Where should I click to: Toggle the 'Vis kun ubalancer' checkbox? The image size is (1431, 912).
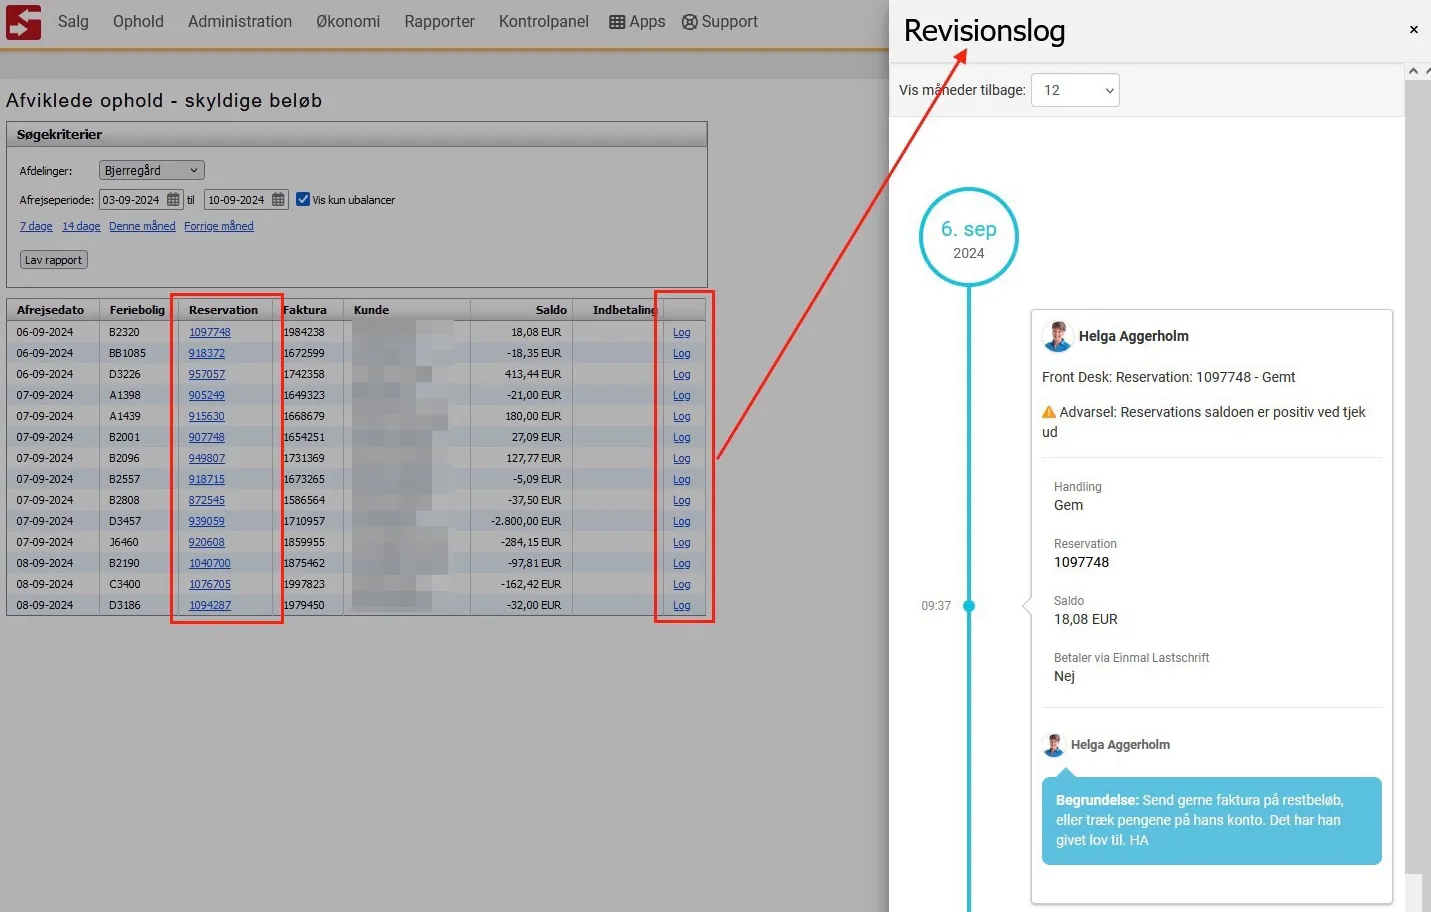click(303, 200)
